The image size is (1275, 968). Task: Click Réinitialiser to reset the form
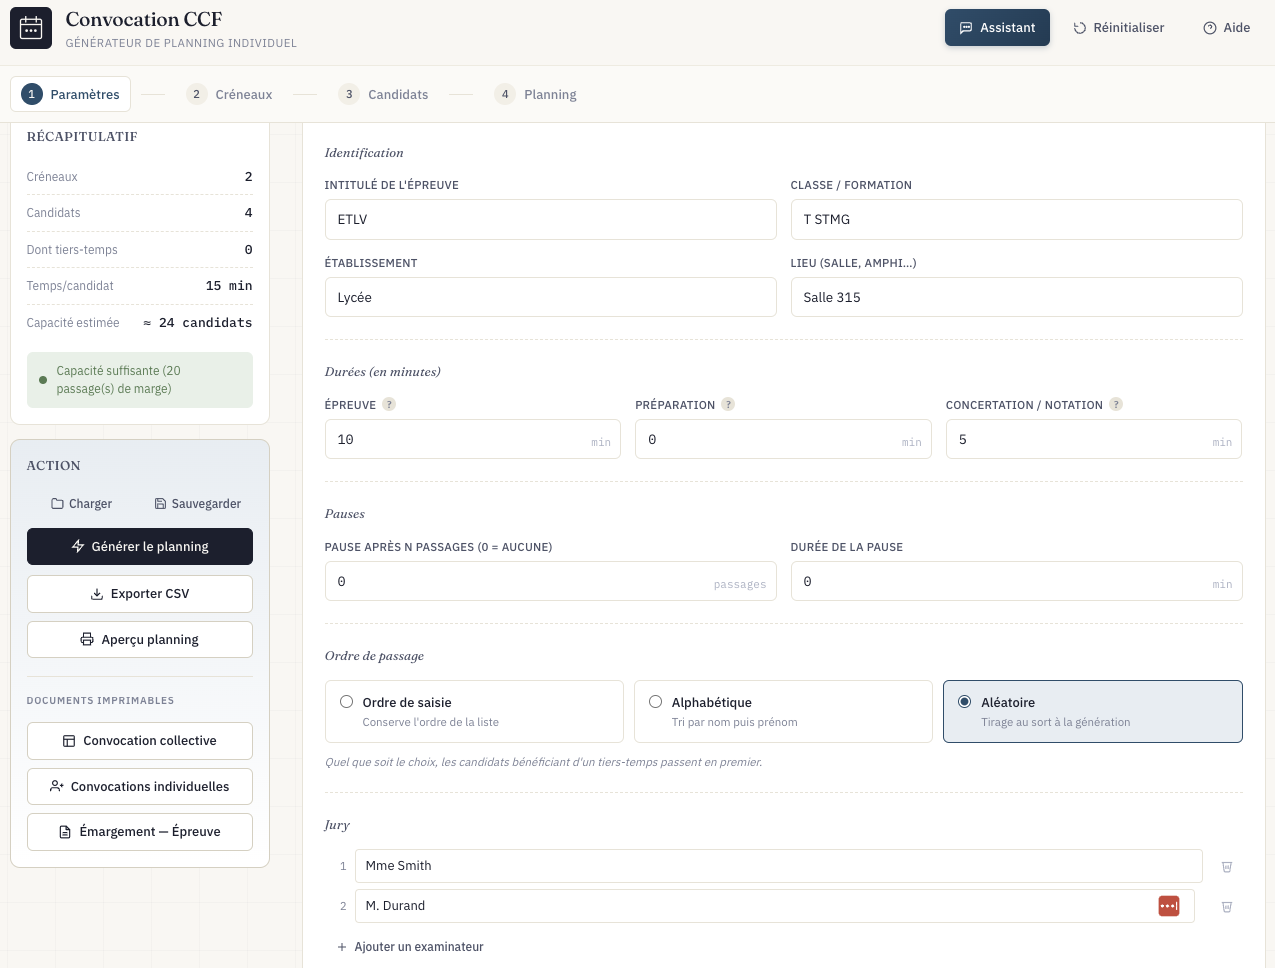tap(1118, 28)
